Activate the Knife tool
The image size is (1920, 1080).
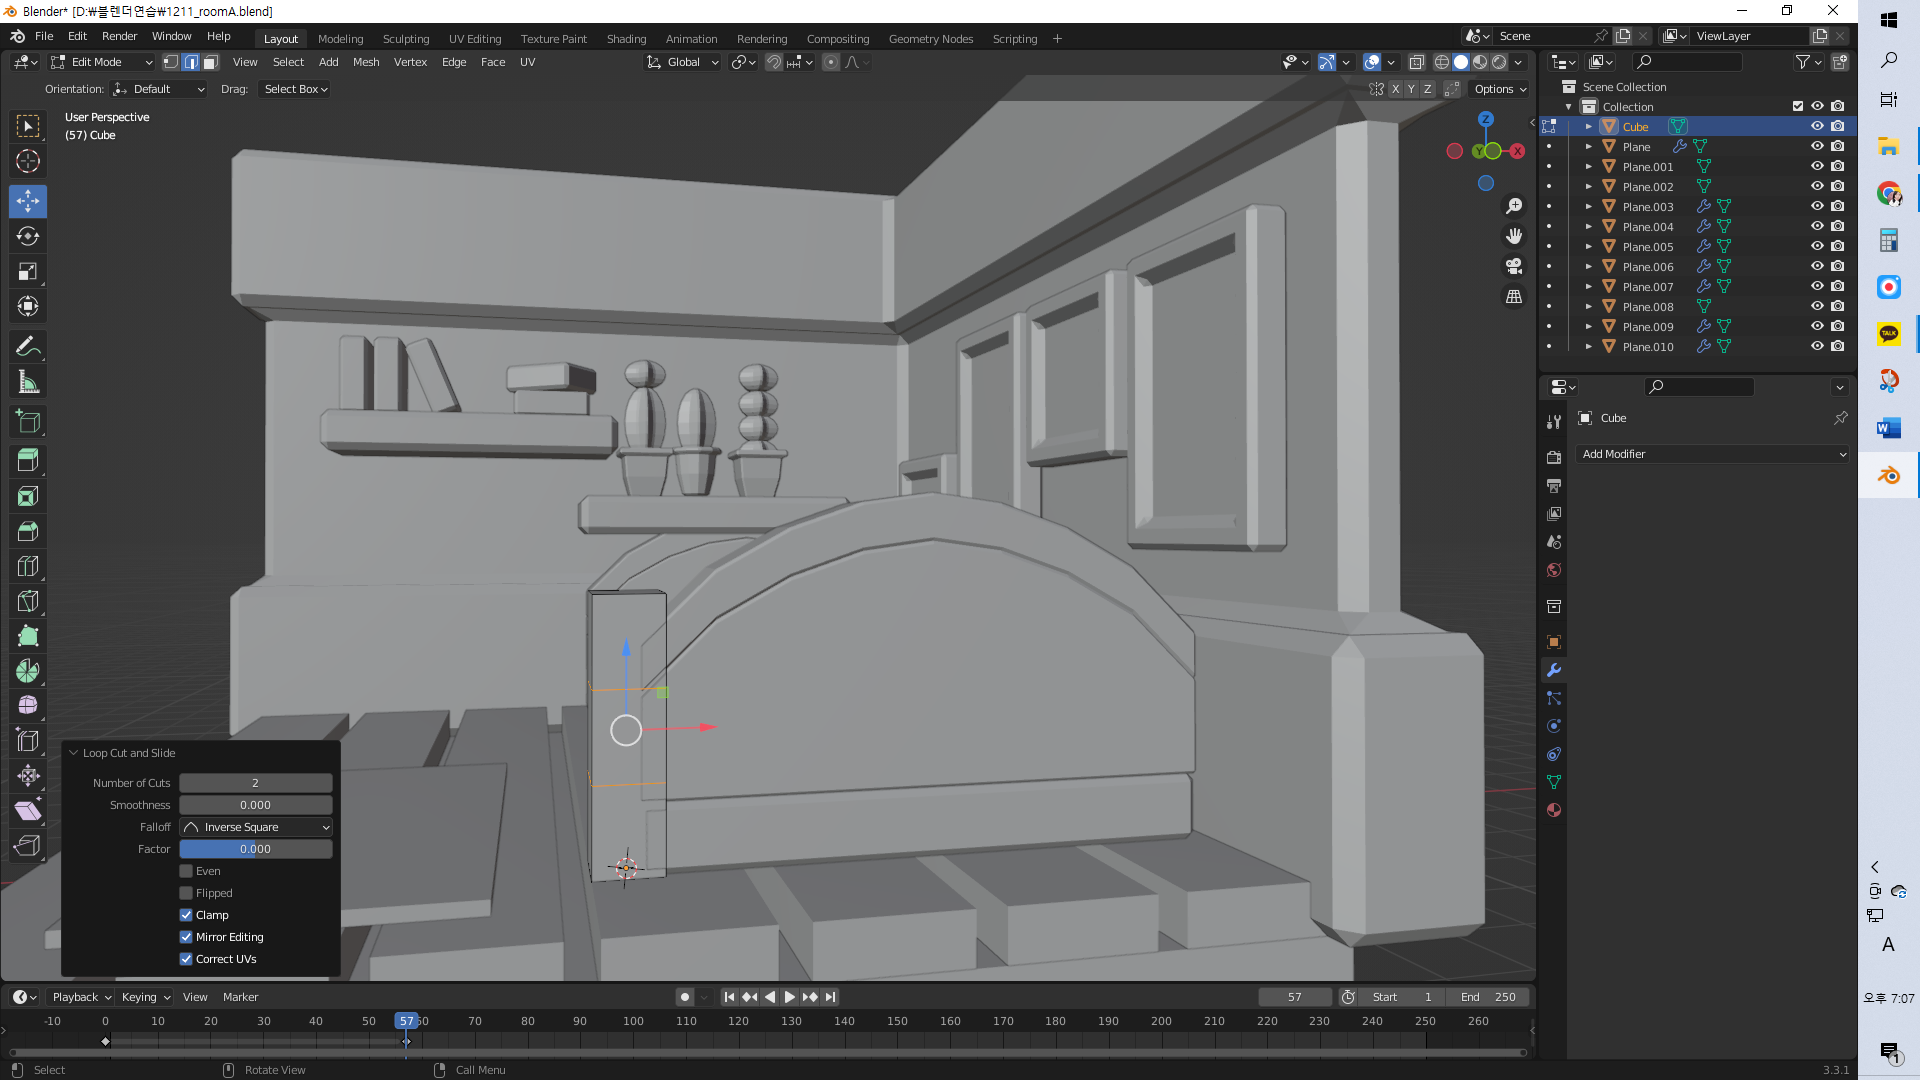(x=28, y=601)
